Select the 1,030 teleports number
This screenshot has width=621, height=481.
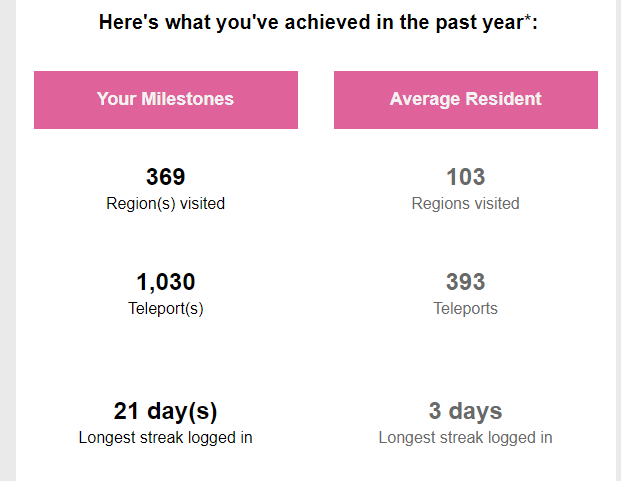pyautogui.click(x=165, y=282)
